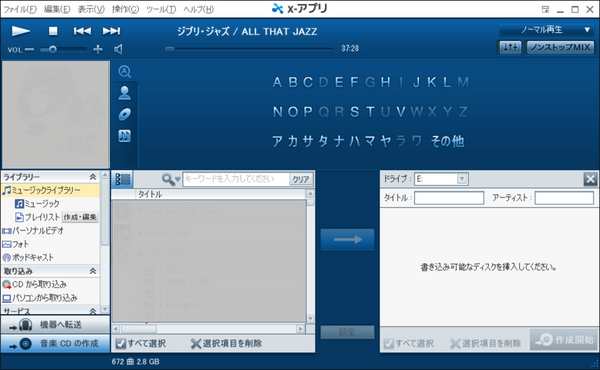Screen dimensions: 600x370
Task: Toggle the list view mode icon
Action: click(x=122, y=179)
